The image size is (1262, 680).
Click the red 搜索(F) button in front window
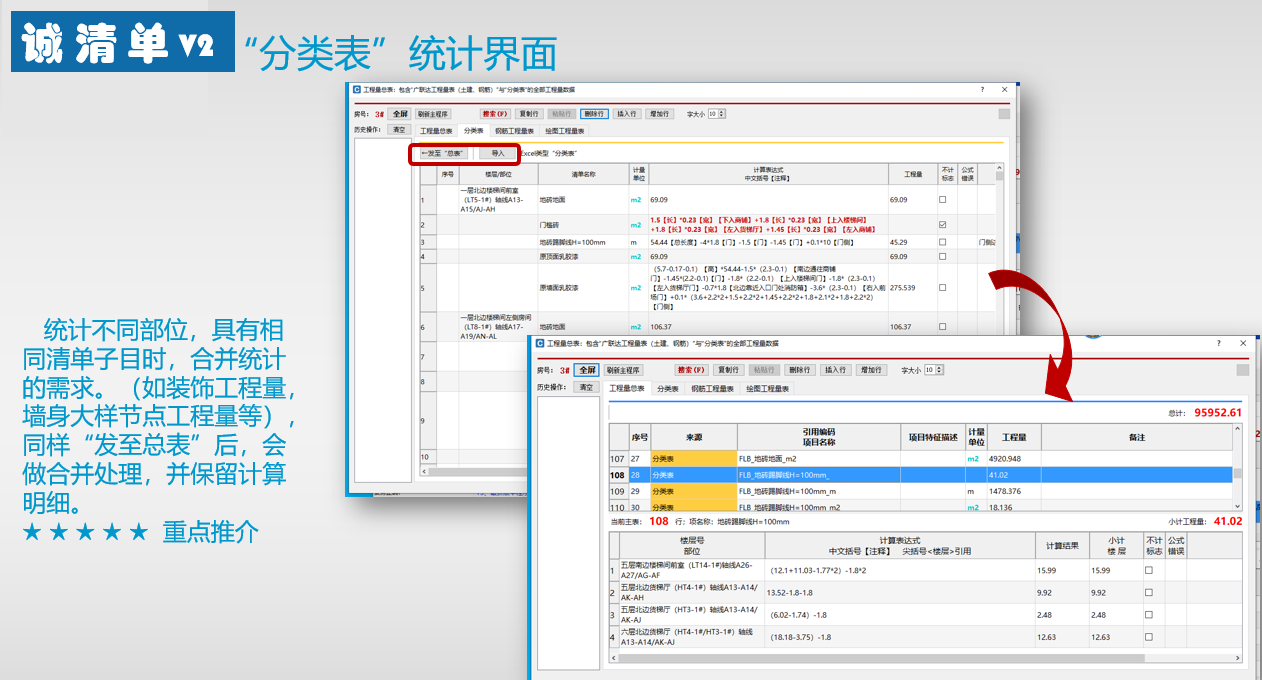click(691, 370)
